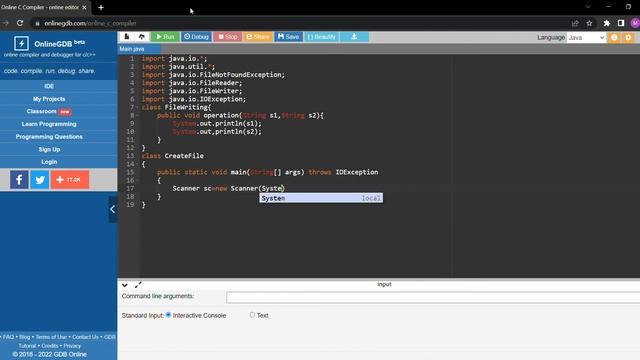Screen dimensions: 640x360
Task: Open the Privacy footer link
Action: 72,346
